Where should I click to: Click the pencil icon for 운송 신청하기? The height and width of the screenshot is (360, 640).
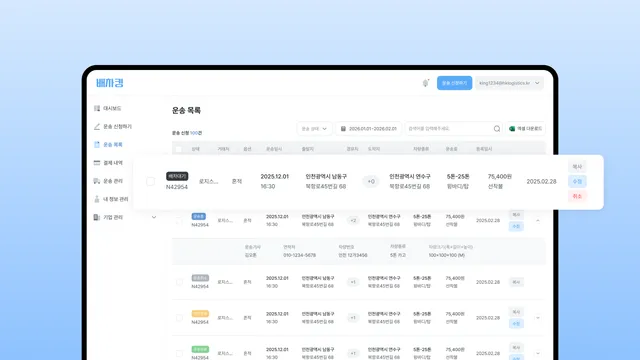tap(97, 127)
